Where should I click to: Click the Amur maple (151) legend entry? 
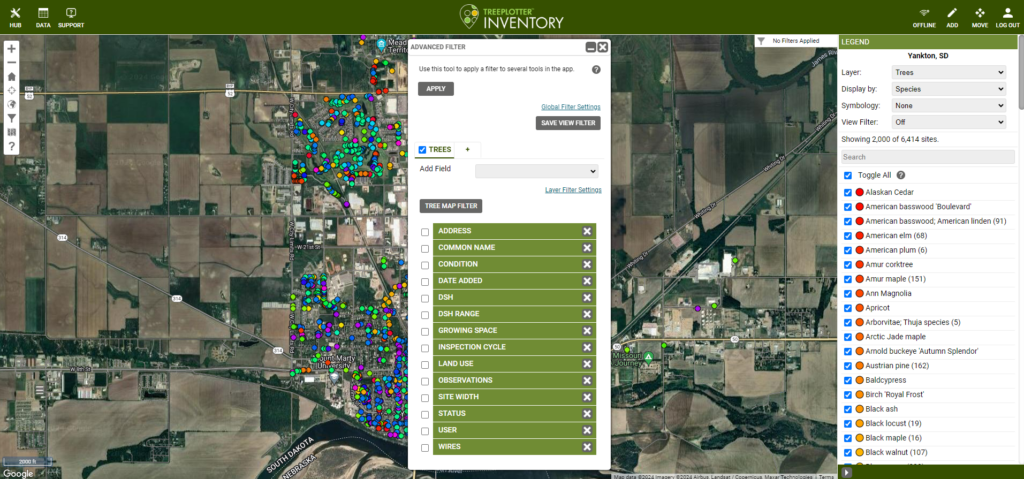click(x=895, y=279)
